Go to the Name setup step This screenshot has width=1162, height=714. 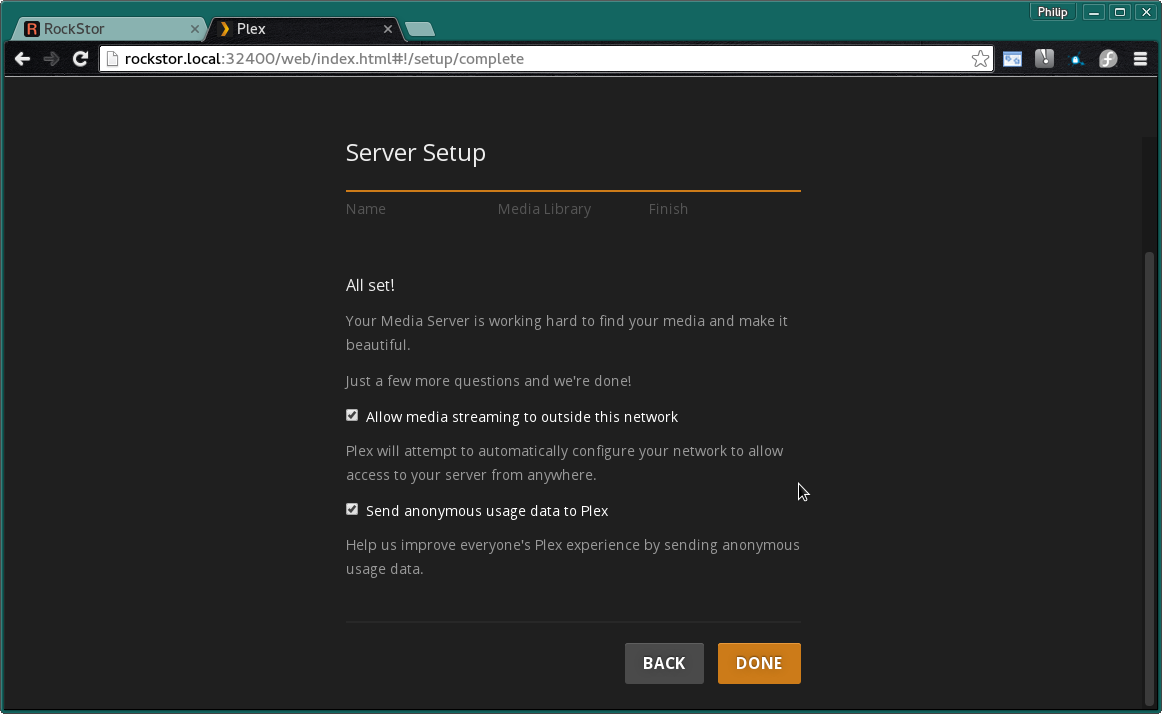click(365, 209)
